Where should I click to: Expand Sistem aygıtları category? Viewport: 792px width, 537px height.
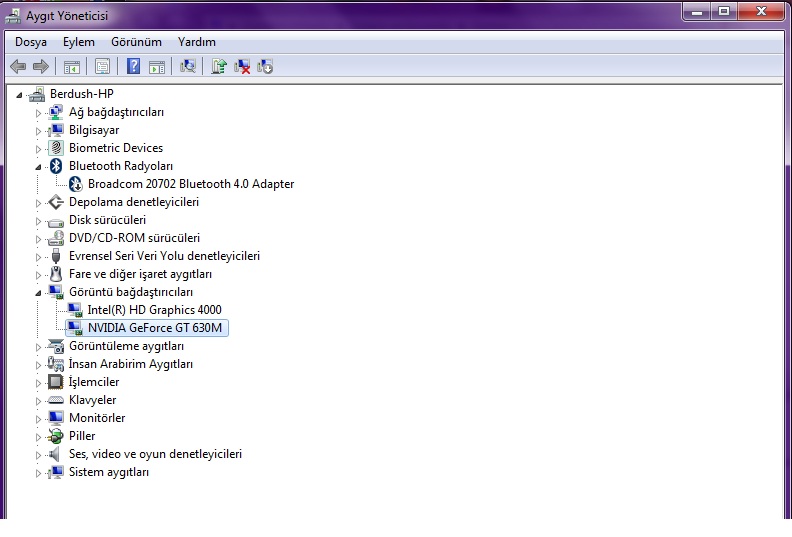click(x=38, y=473)
